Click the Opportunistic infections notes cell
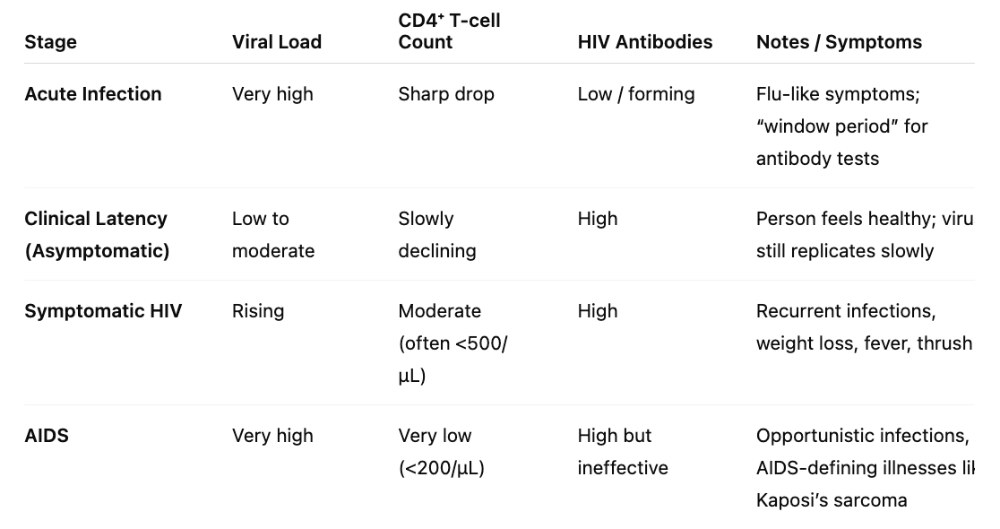Image resolution: width=1000 pixels, height=529 pixels. 863,467
